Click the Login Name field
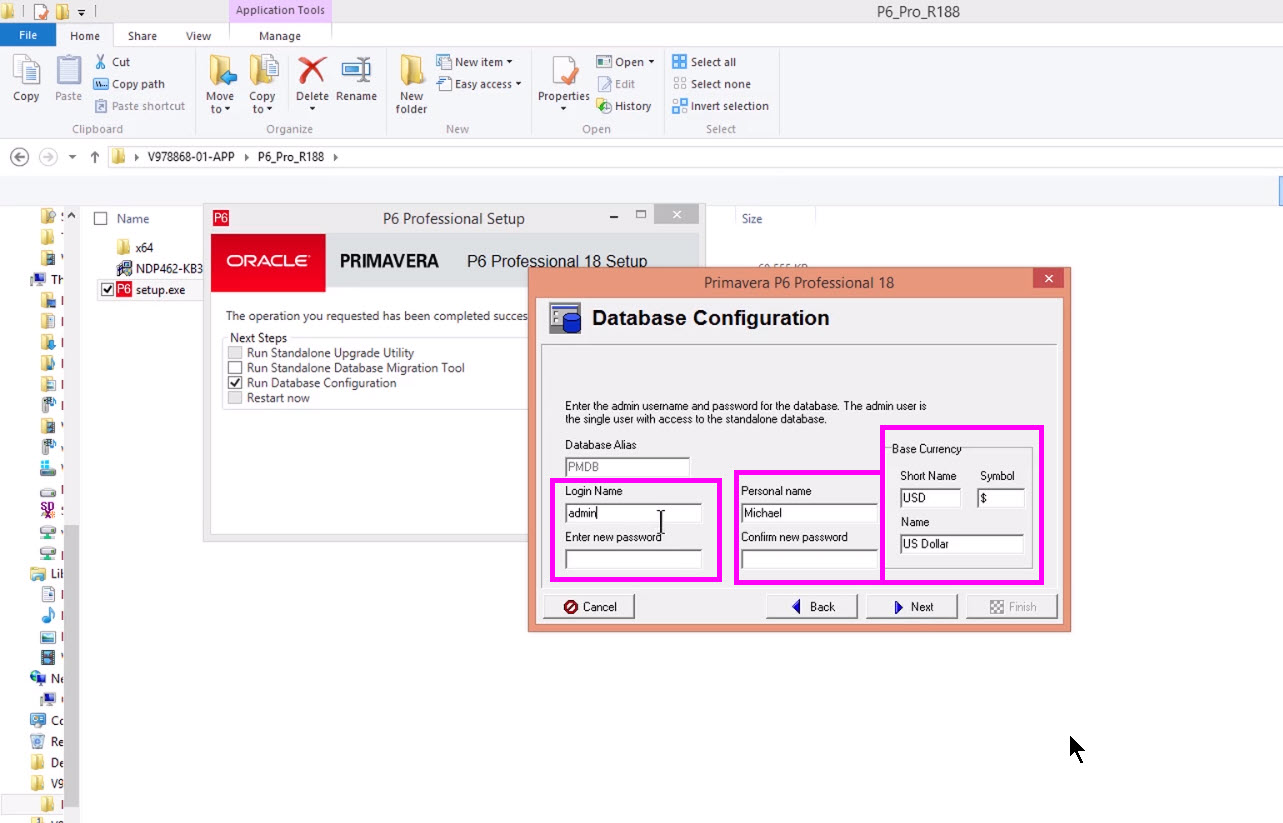The height and width of the screenshot is (823, 1283). 633,513
